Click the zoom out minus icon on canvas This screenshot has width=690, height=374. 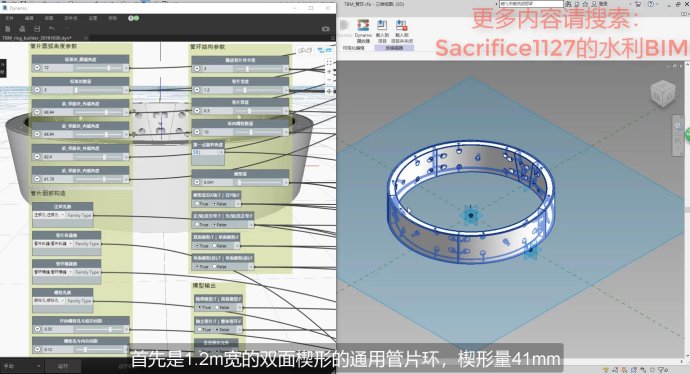click(329, 80)
